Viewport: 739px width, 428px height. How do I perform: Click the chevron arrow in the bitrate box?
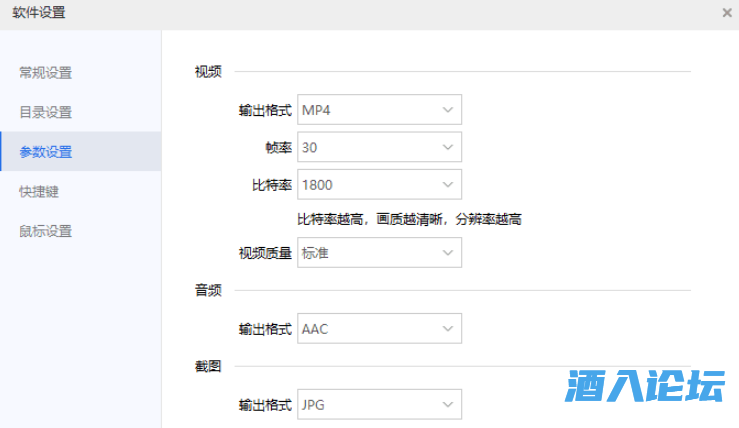tap(447, 184)
